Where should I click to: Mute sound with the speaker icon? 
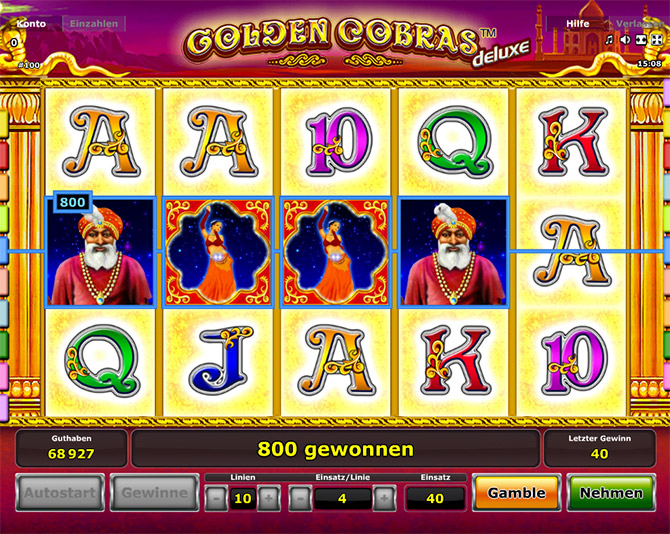(625, 40)
